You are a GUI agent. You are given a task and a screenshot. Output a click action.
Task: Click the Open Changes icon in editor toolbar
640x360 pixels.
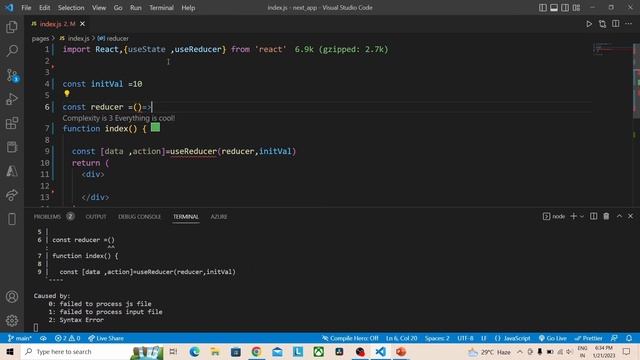(x=602, y=24)
